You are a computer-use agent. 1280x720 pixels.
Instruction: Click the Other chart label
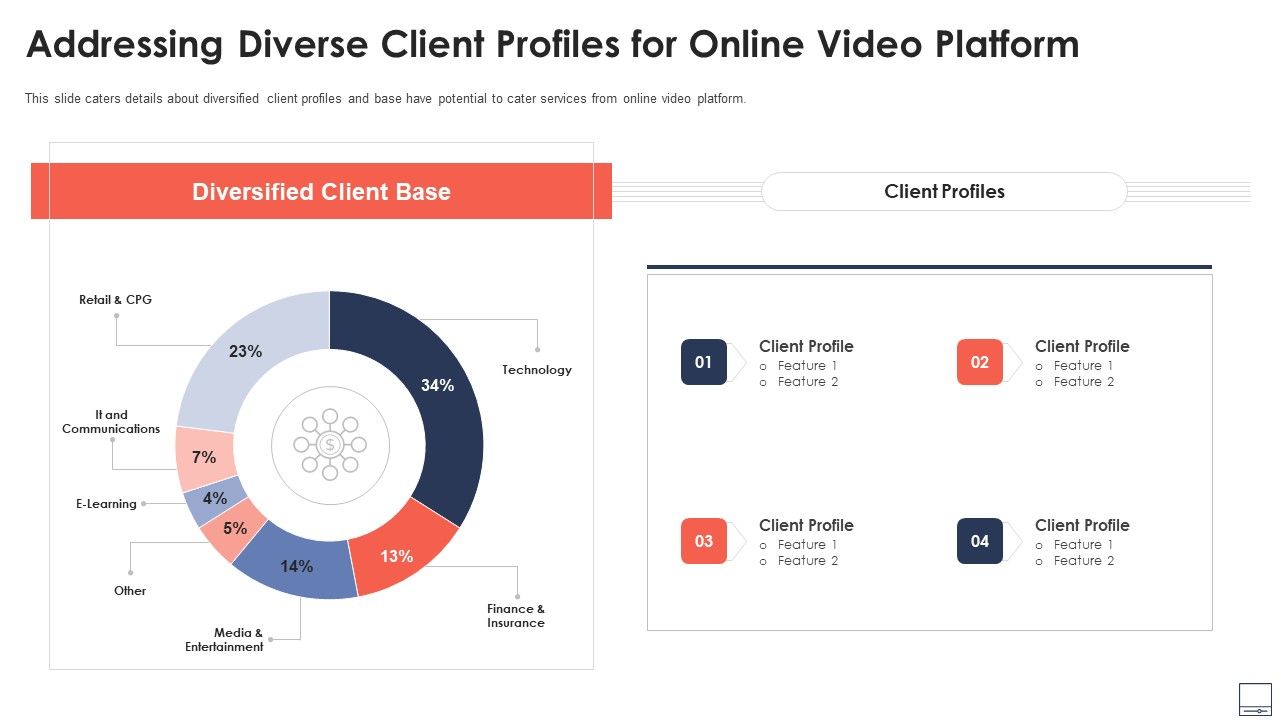(x=130, y=591)
